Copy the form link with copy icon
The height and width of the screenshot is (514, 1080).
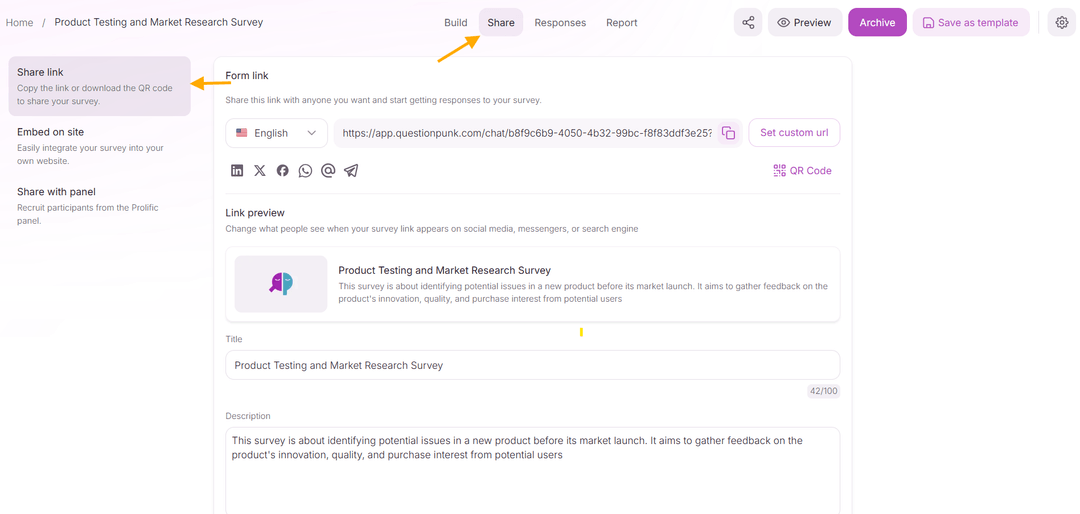(x=729, y=133)
